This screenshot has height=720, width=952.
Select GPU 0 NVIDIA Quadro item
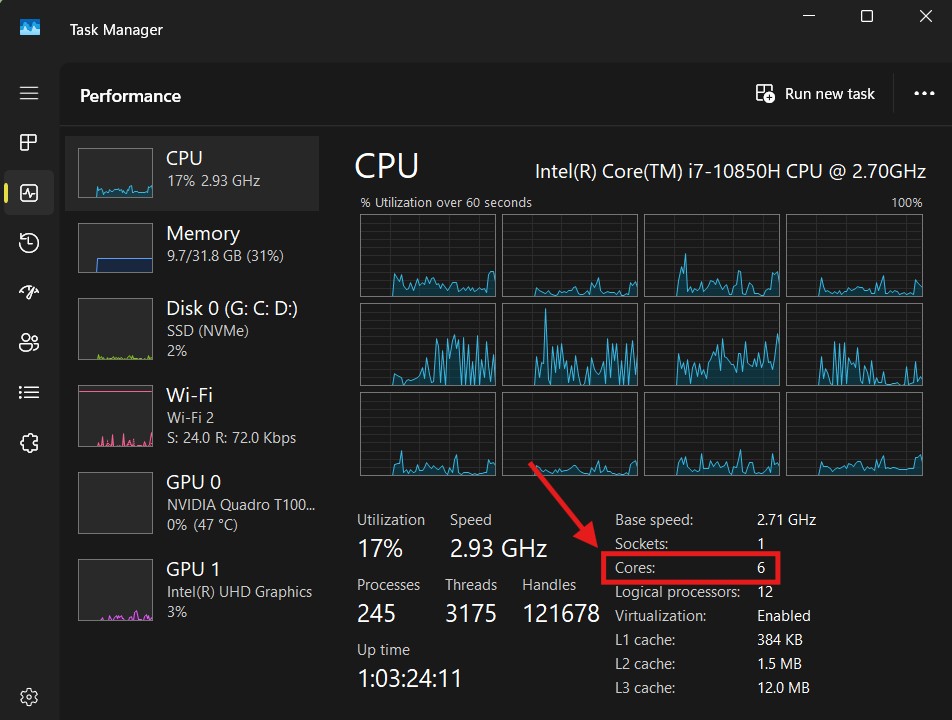[x=192, y=501]
